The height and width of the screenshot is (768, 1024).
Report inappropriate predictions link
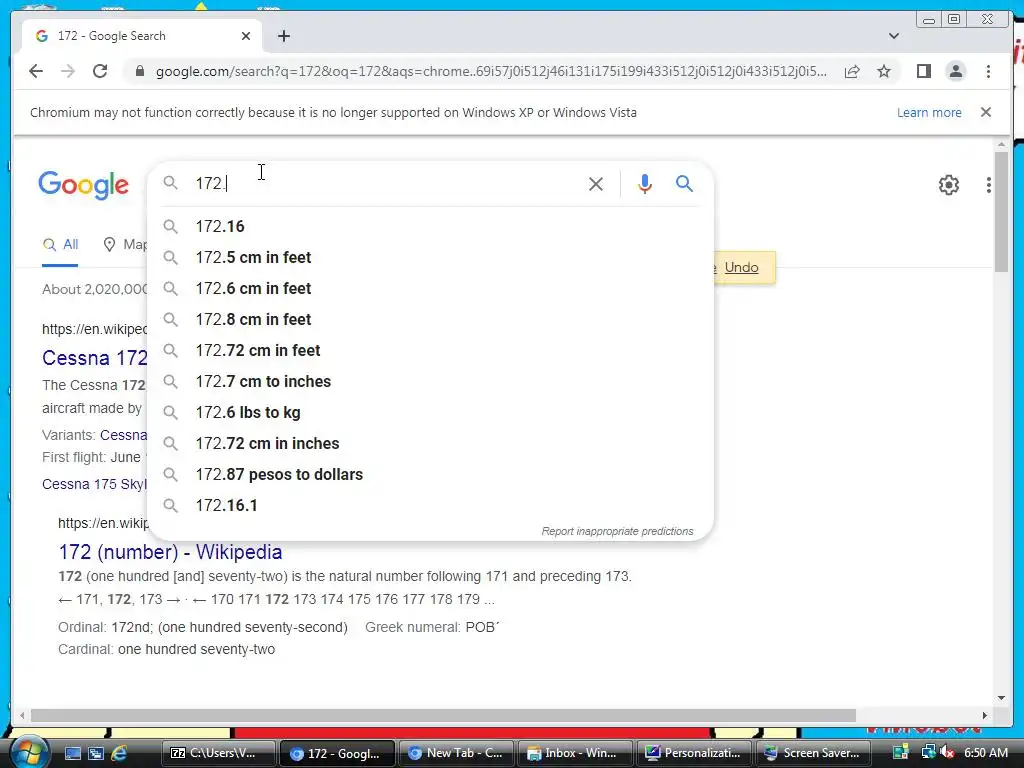[x=617, y=532]
